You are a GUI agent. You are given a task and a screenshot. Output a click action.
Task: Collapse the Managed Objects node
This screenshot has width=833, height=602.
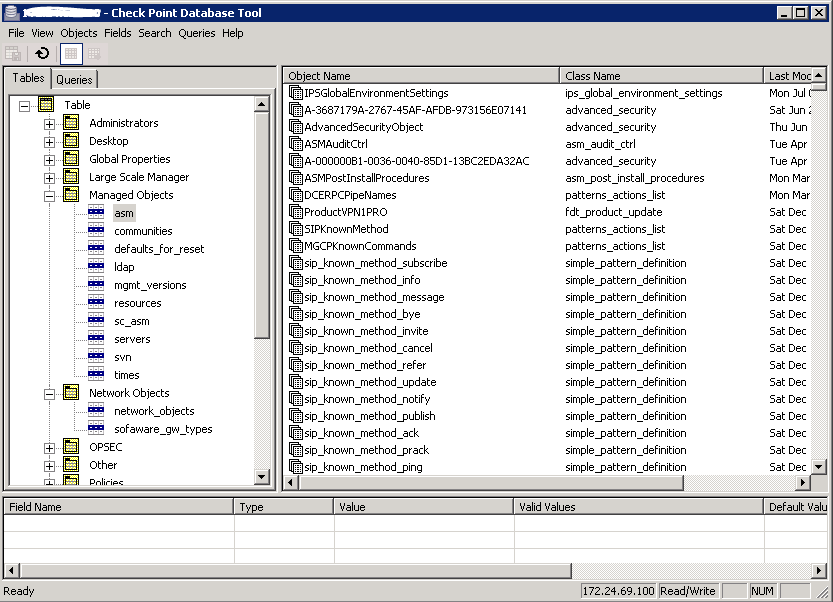(x=49, y=196)
